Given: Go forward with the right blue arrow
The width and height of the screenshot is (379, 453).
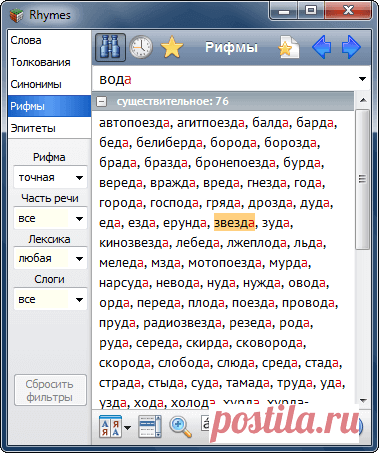Looking at the screenshot, I should 351,47.
